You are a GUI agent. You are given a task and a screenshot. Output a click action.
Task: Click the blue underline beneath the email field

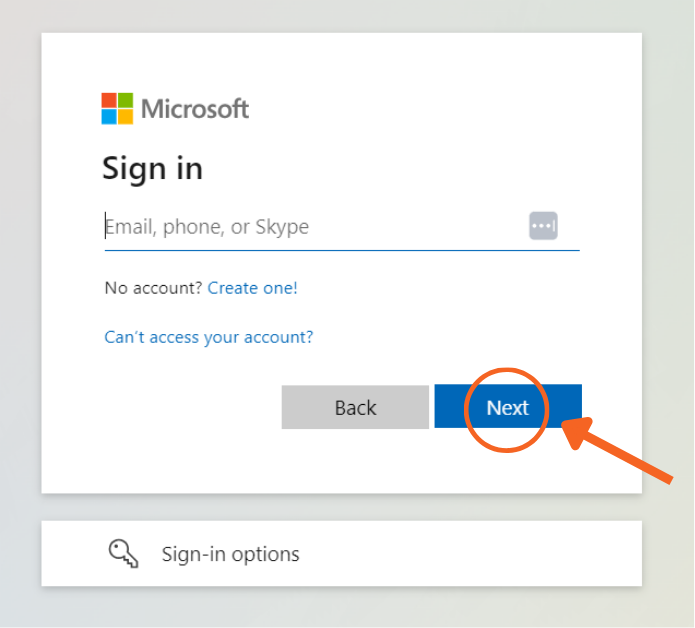coord(342,249)
